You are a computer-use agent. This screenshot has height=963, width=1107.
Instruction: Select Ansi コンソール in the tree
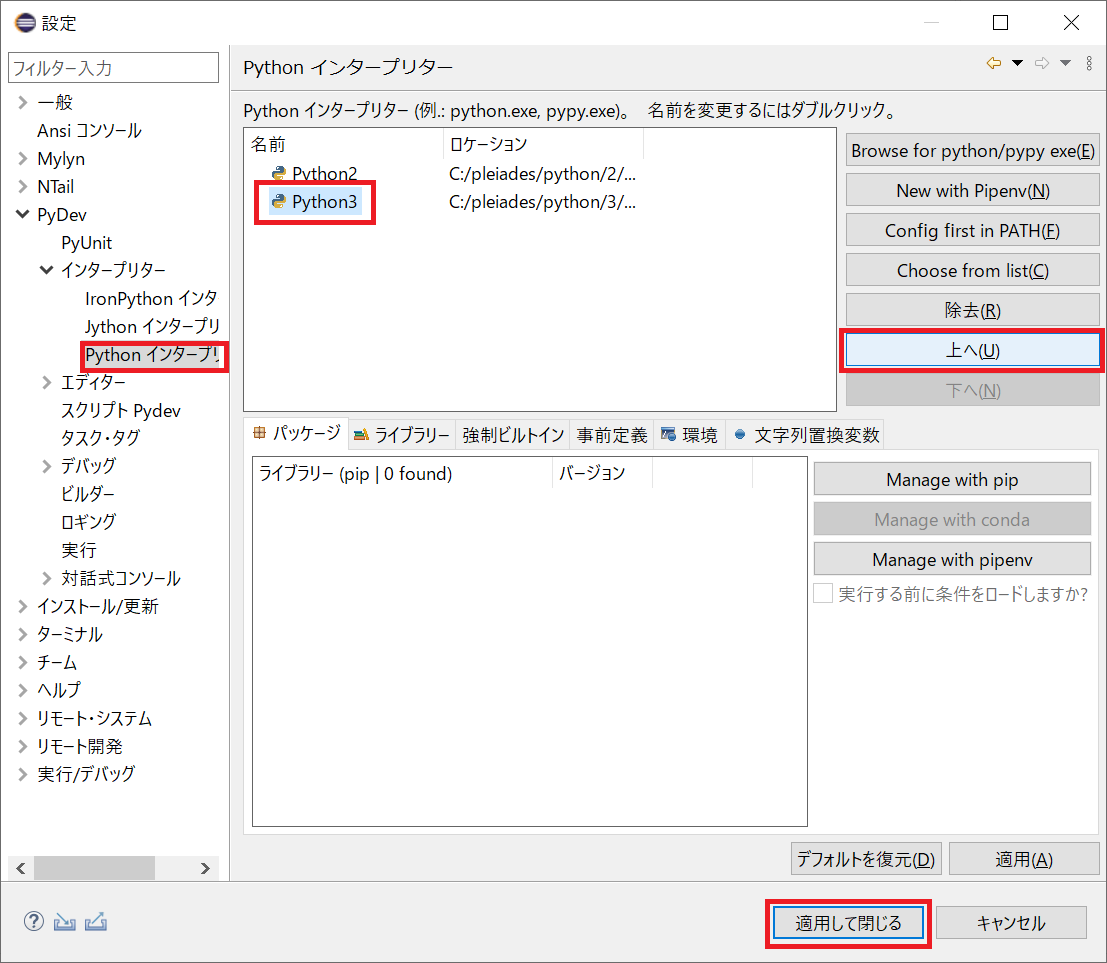(89, 131)
